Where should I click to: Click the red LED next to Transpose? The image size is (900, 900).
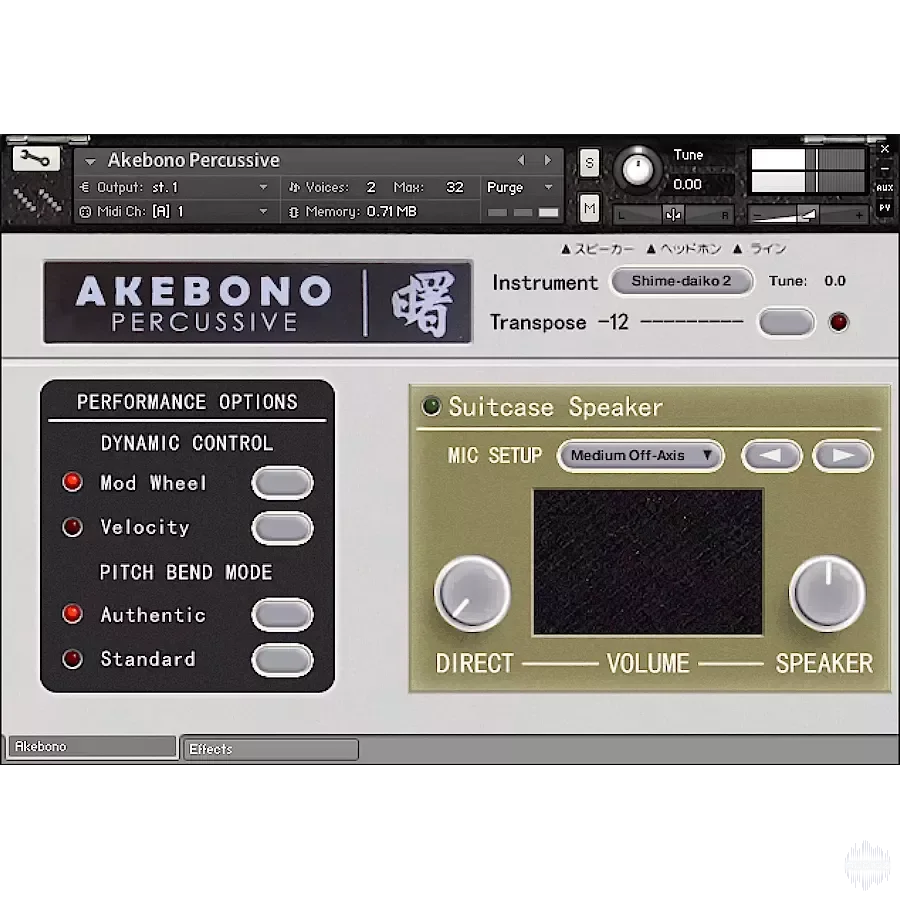pos(839,322)
